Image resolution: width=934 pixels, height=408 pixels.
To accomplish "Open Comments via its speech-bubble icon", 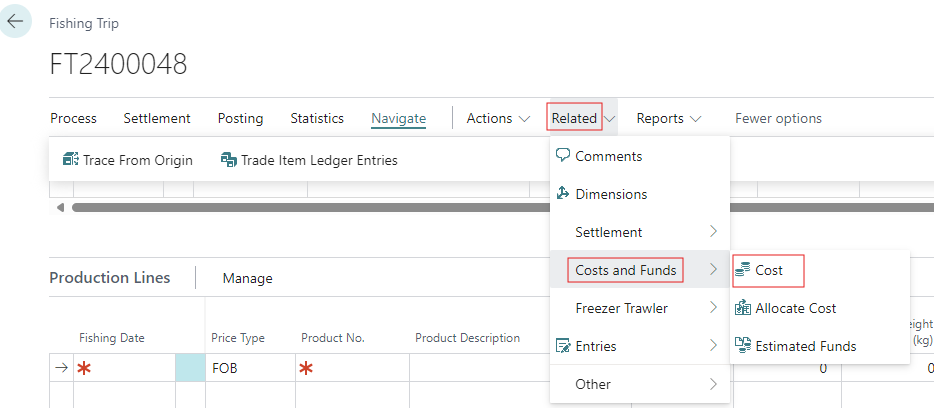I will 563,156.
